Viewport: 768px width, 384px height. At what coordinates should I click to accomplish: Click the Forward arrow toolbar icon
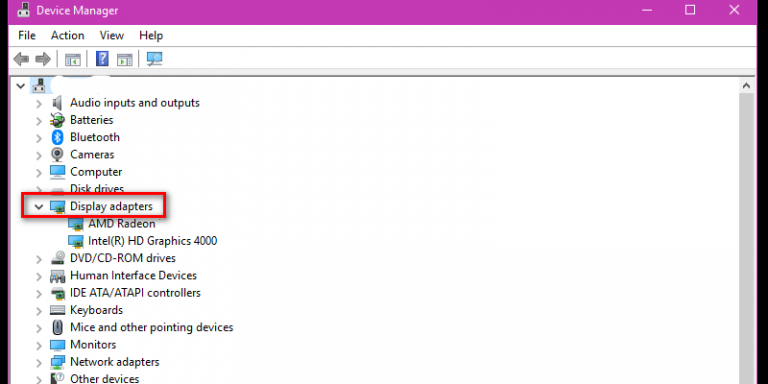[x=43, y=59]
